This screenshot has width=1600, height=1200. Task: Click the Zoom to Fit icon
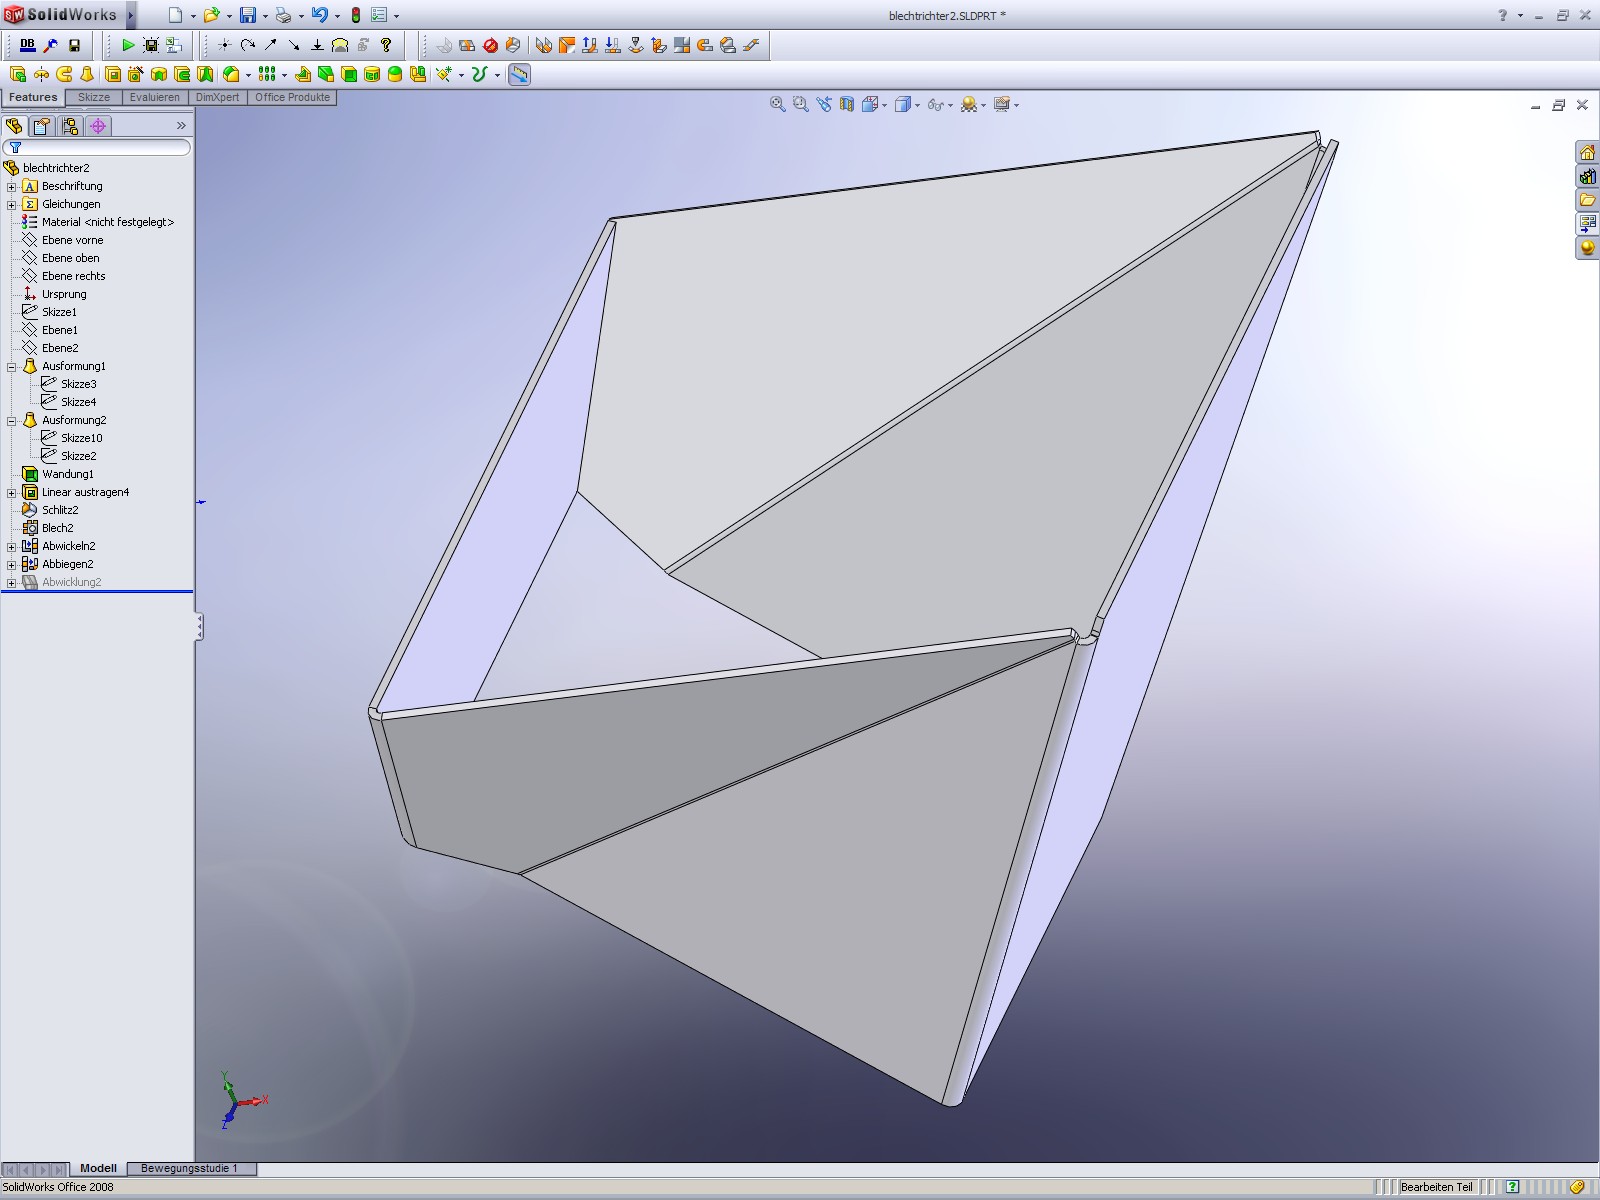(x=777, y=104)
